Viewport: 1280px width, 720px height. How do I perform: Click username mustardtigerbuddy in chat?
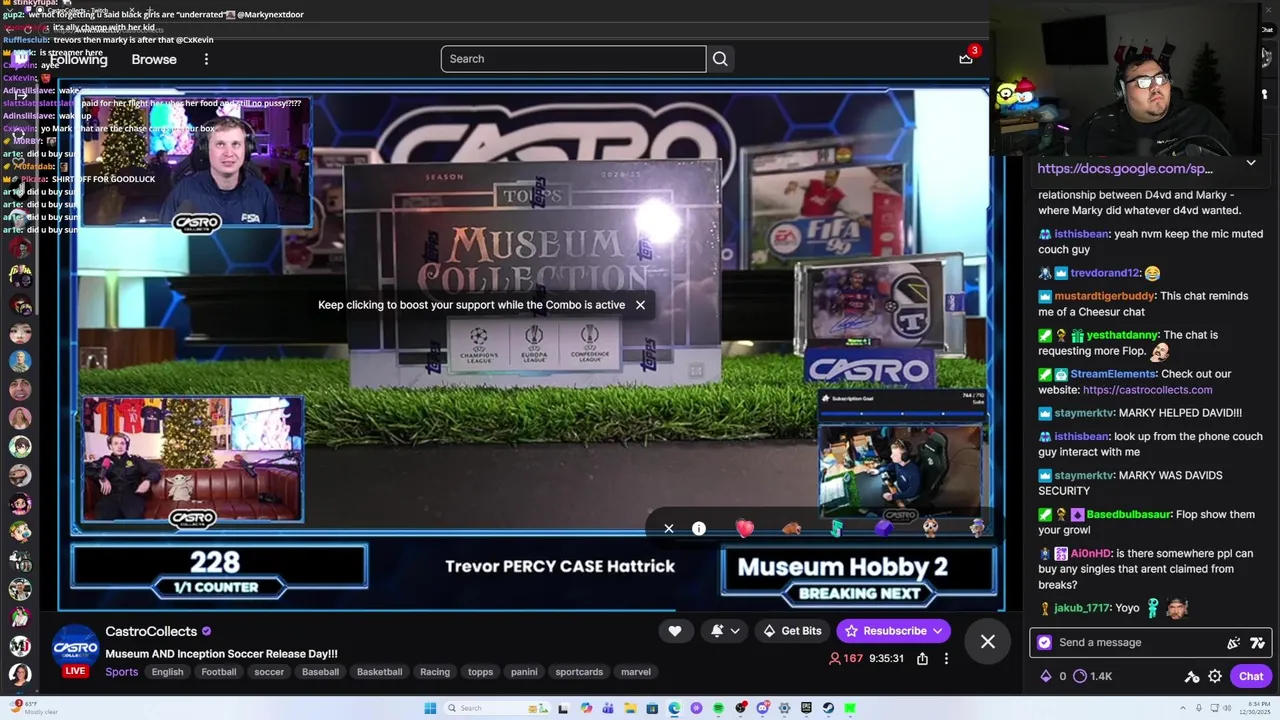(1105, 296)
